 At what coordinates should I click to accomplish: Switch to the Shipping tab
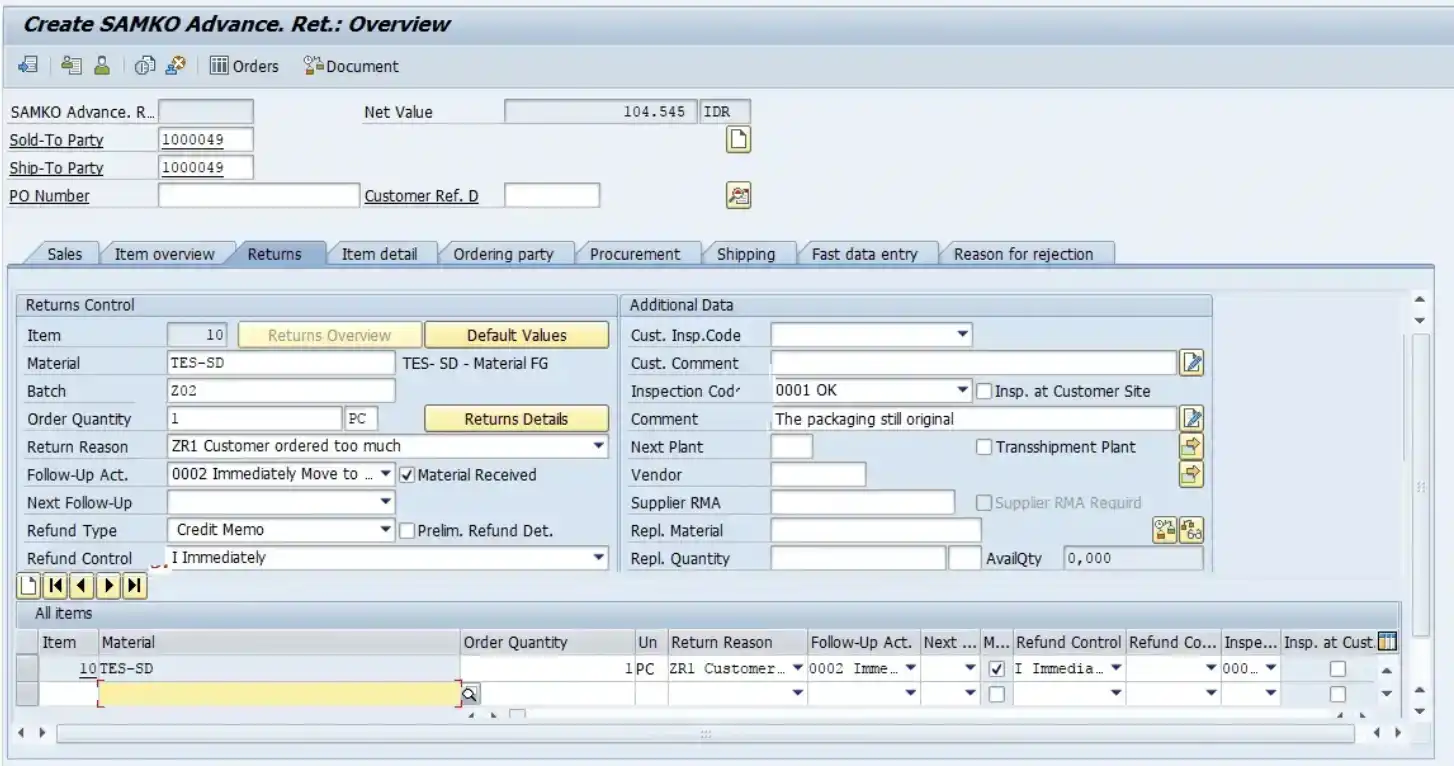749,254
